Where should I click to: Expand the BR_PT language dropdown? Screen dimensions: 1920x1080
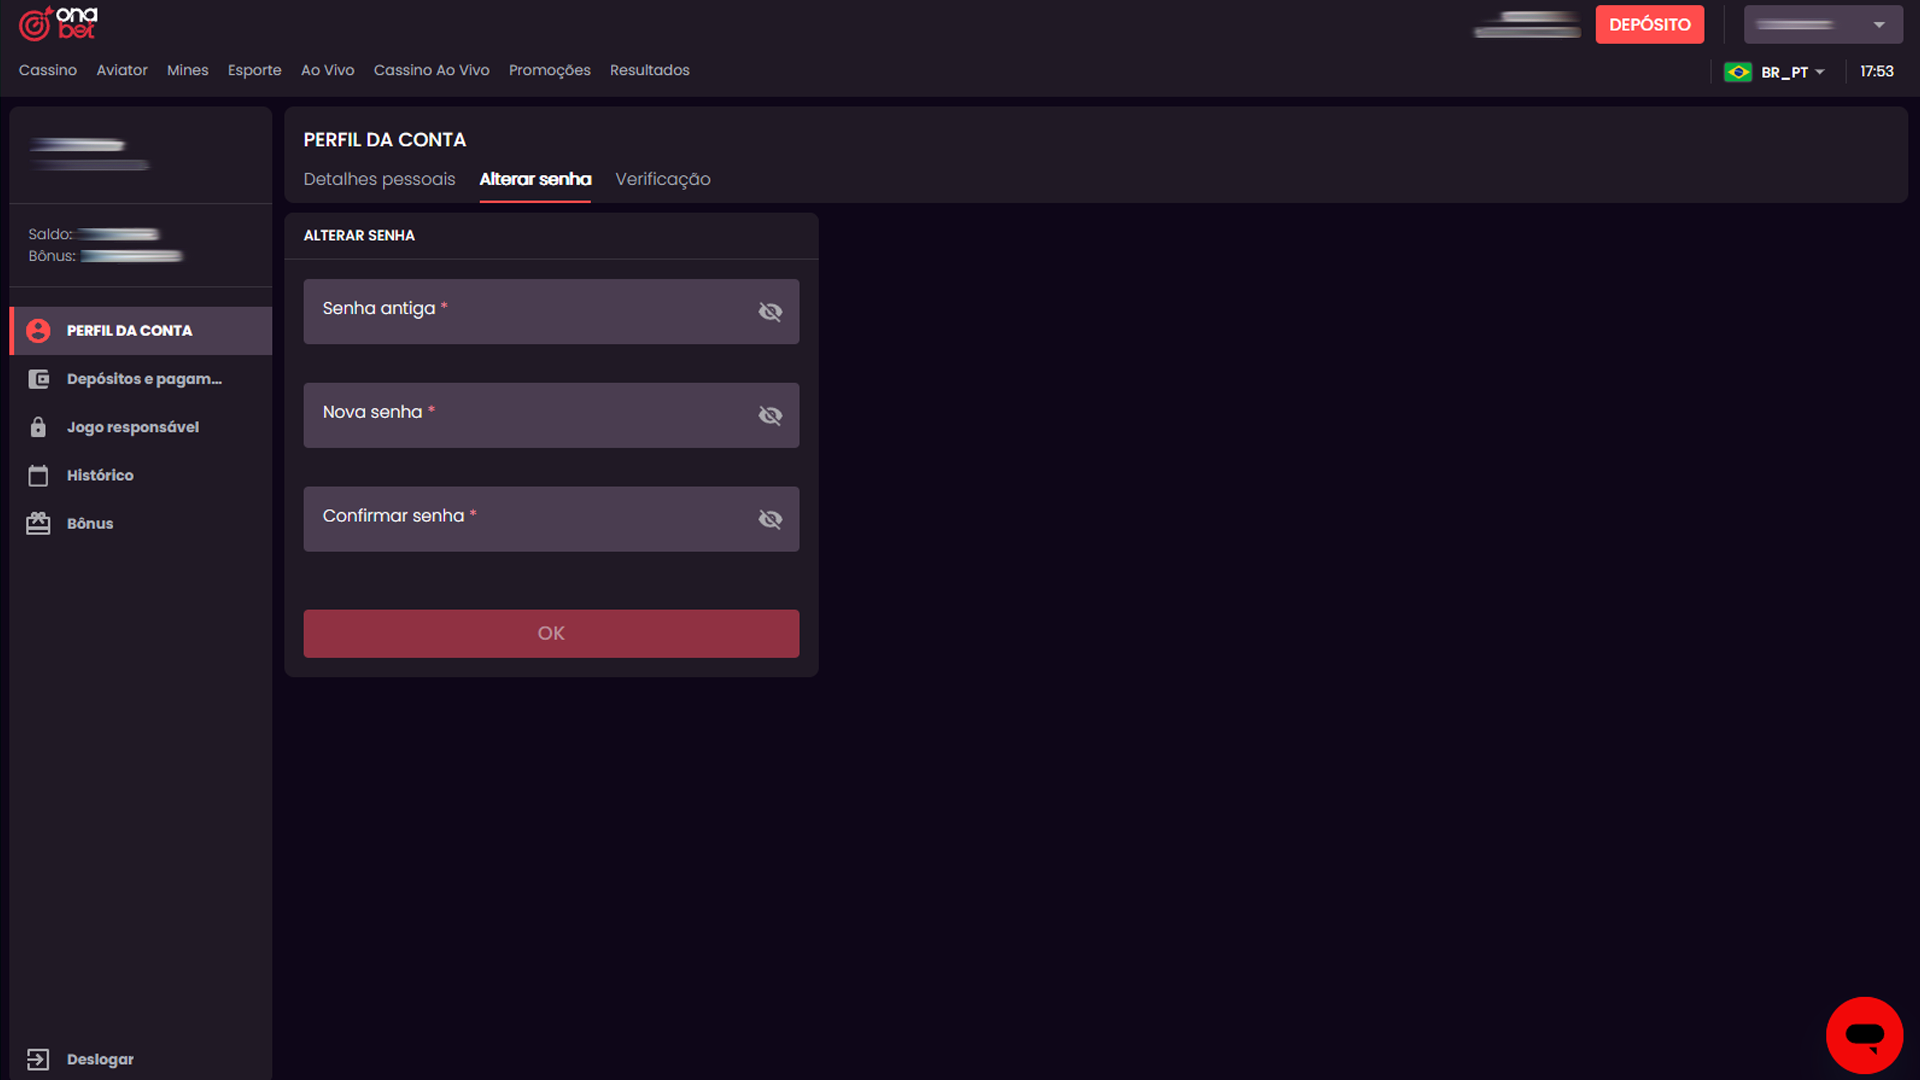pos(1820,72)
